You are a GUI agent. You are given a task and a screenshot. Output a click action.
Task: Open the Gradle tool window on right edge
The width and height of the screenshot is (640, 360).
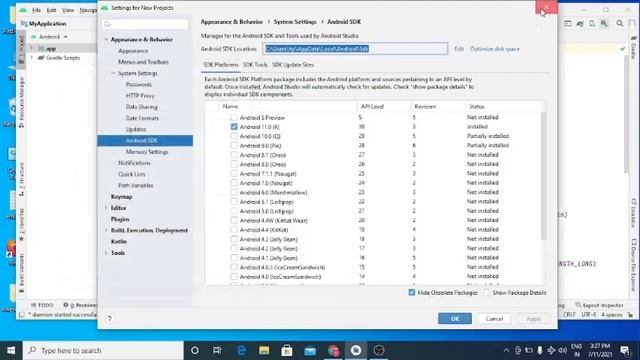633,48
